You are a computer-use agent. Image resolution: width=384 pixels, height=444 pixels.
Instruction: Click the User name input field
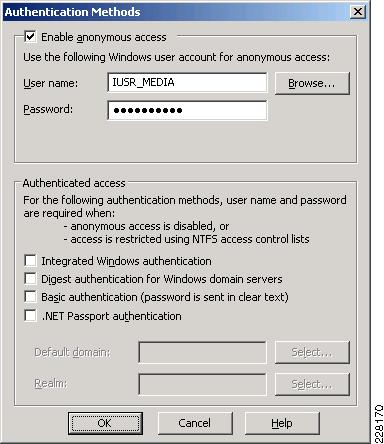pos(187,82)
